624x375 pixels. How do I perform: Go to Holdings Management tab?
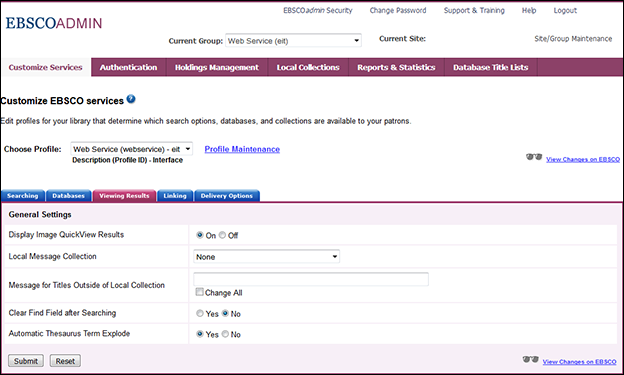point(217,67)
